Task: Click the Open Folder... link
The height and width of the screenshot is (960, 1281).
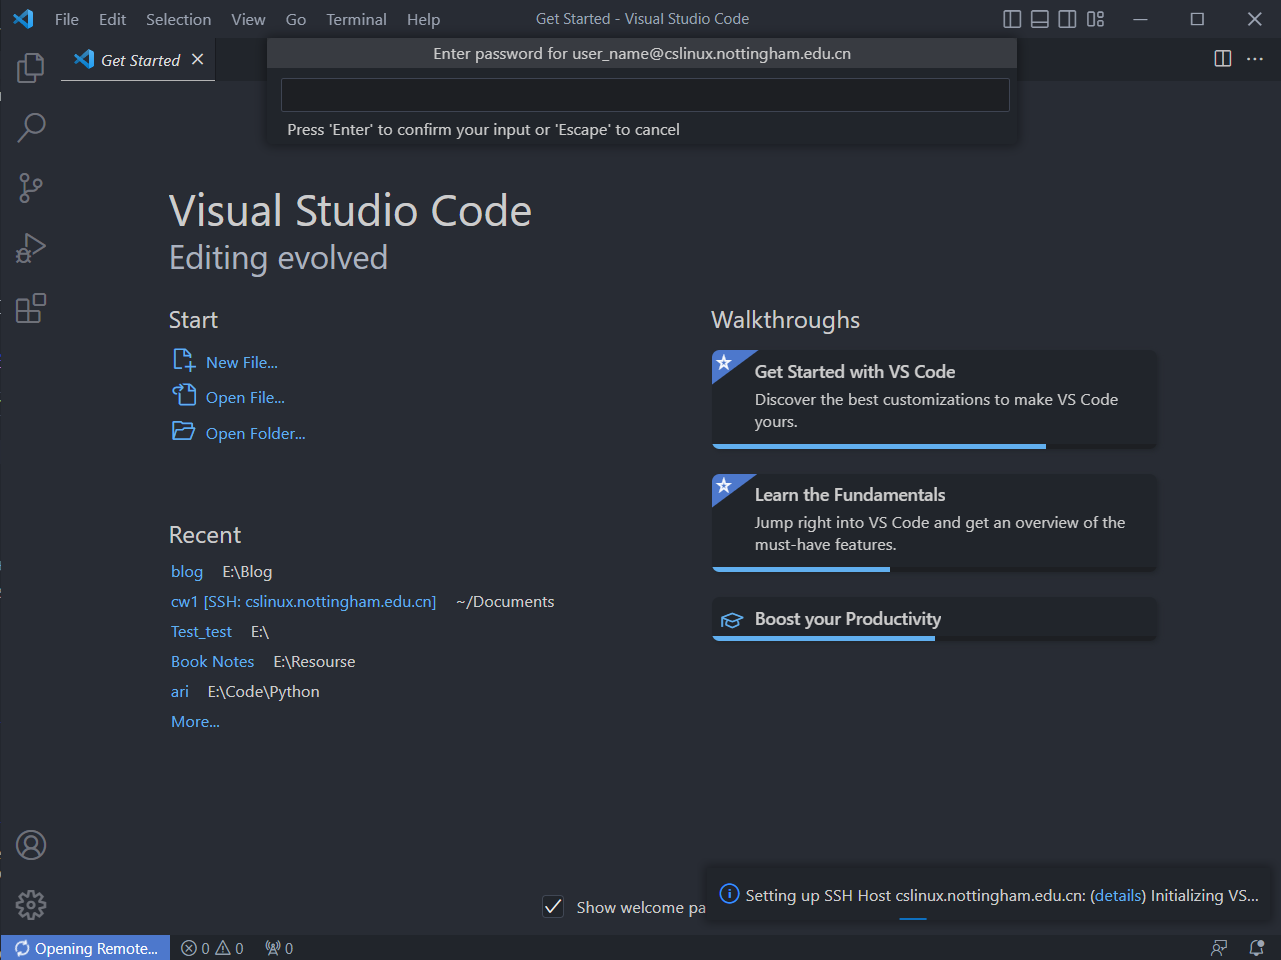Action: tap(256, 433)
